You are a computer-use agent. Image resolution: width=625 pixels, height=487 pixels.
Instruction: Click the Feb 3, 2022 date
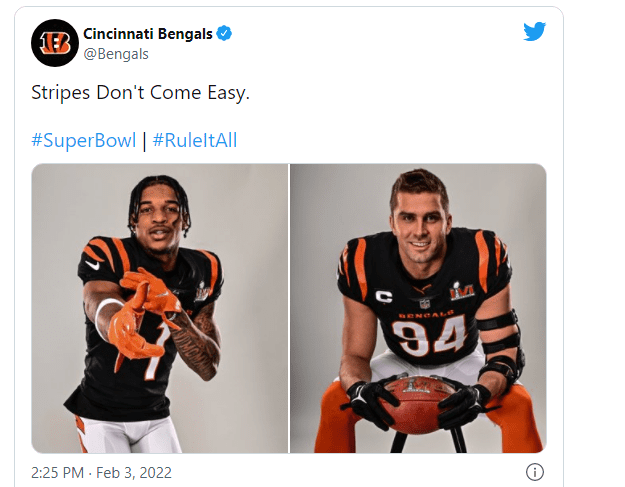coord(134,473)
